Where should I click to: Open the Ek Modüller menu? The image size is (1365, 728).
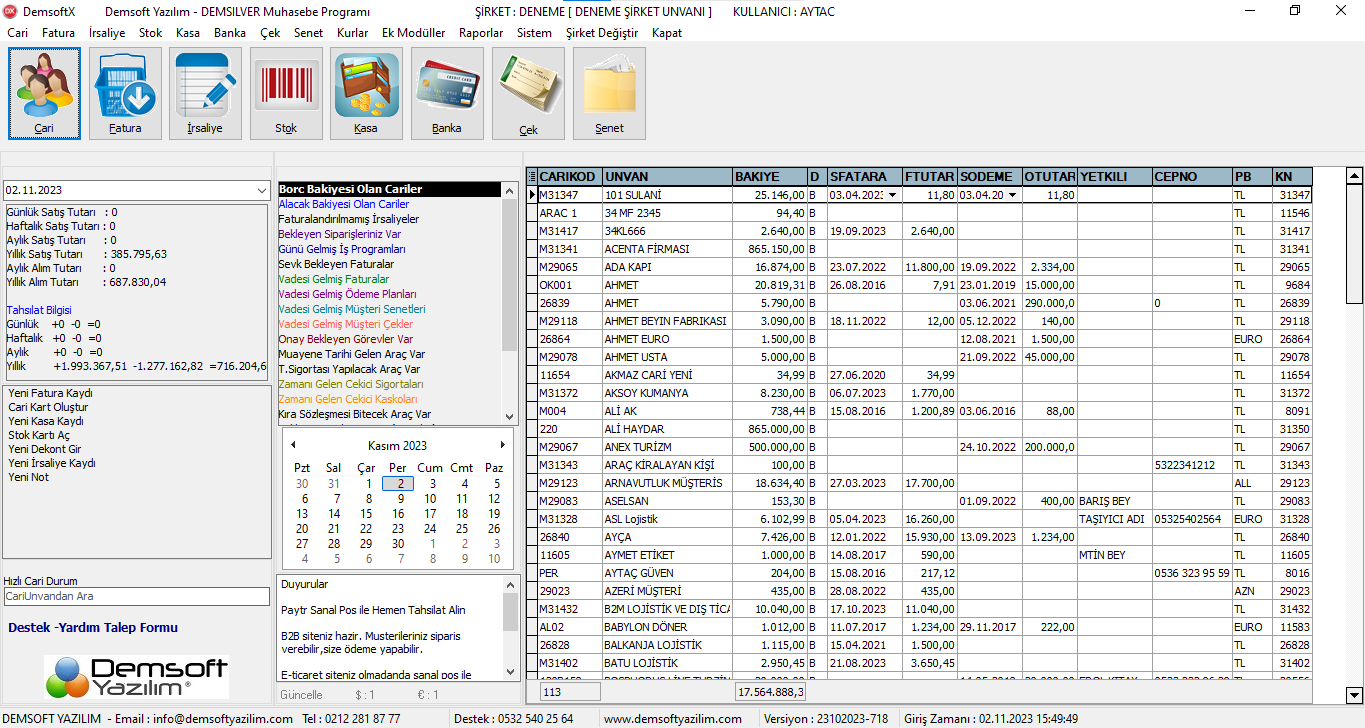pos(413,33)
